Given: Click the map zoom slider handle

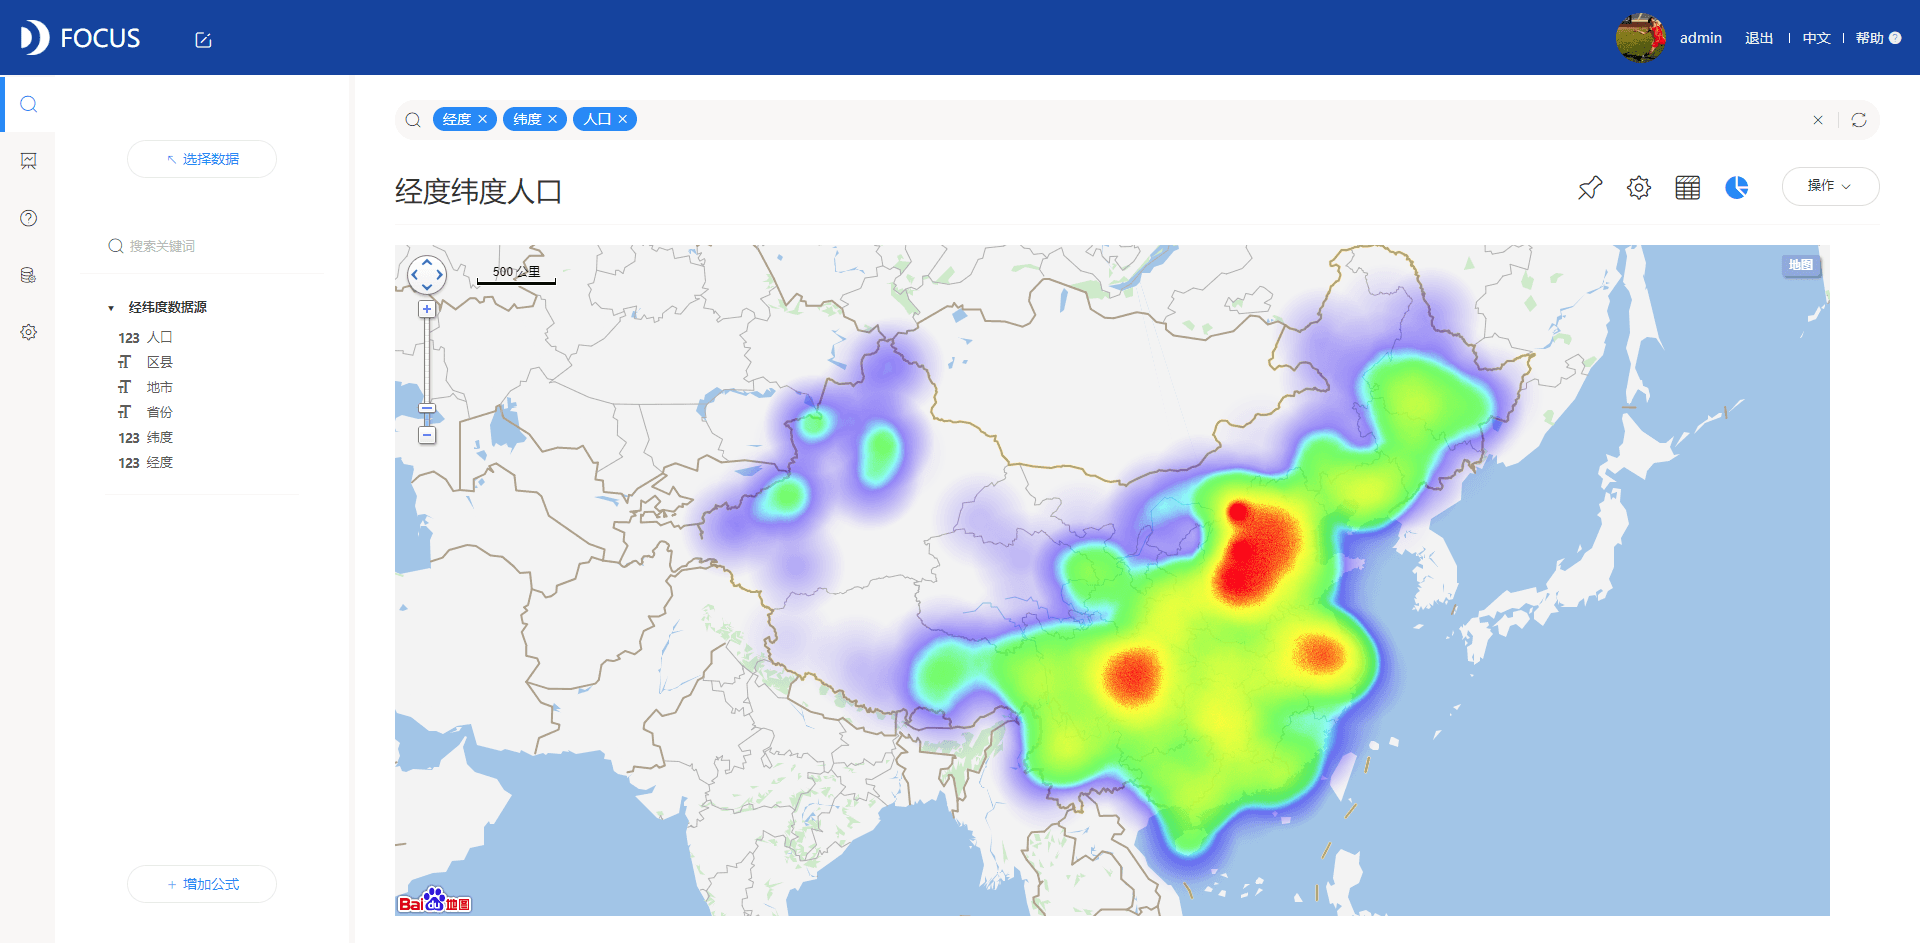Looking at the screenshot, I should [x=427, y=408].
